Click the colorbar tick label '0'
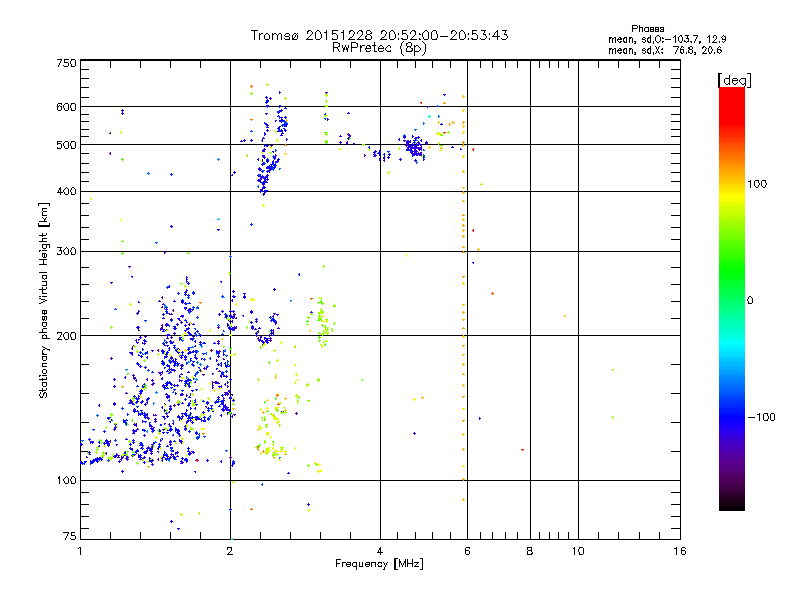The width and height of the screenshot is (800, 600). 750,301
